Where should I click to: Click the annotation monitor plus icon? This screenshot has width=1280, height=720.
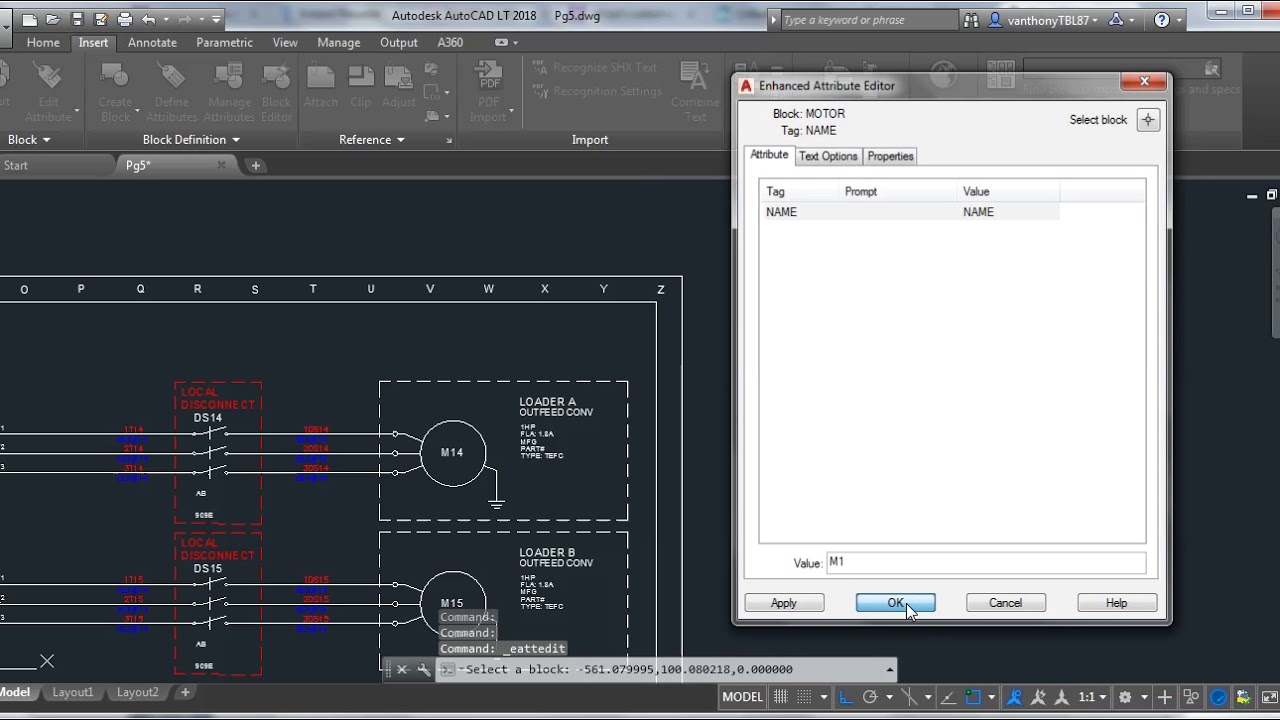click(1164, 697)
